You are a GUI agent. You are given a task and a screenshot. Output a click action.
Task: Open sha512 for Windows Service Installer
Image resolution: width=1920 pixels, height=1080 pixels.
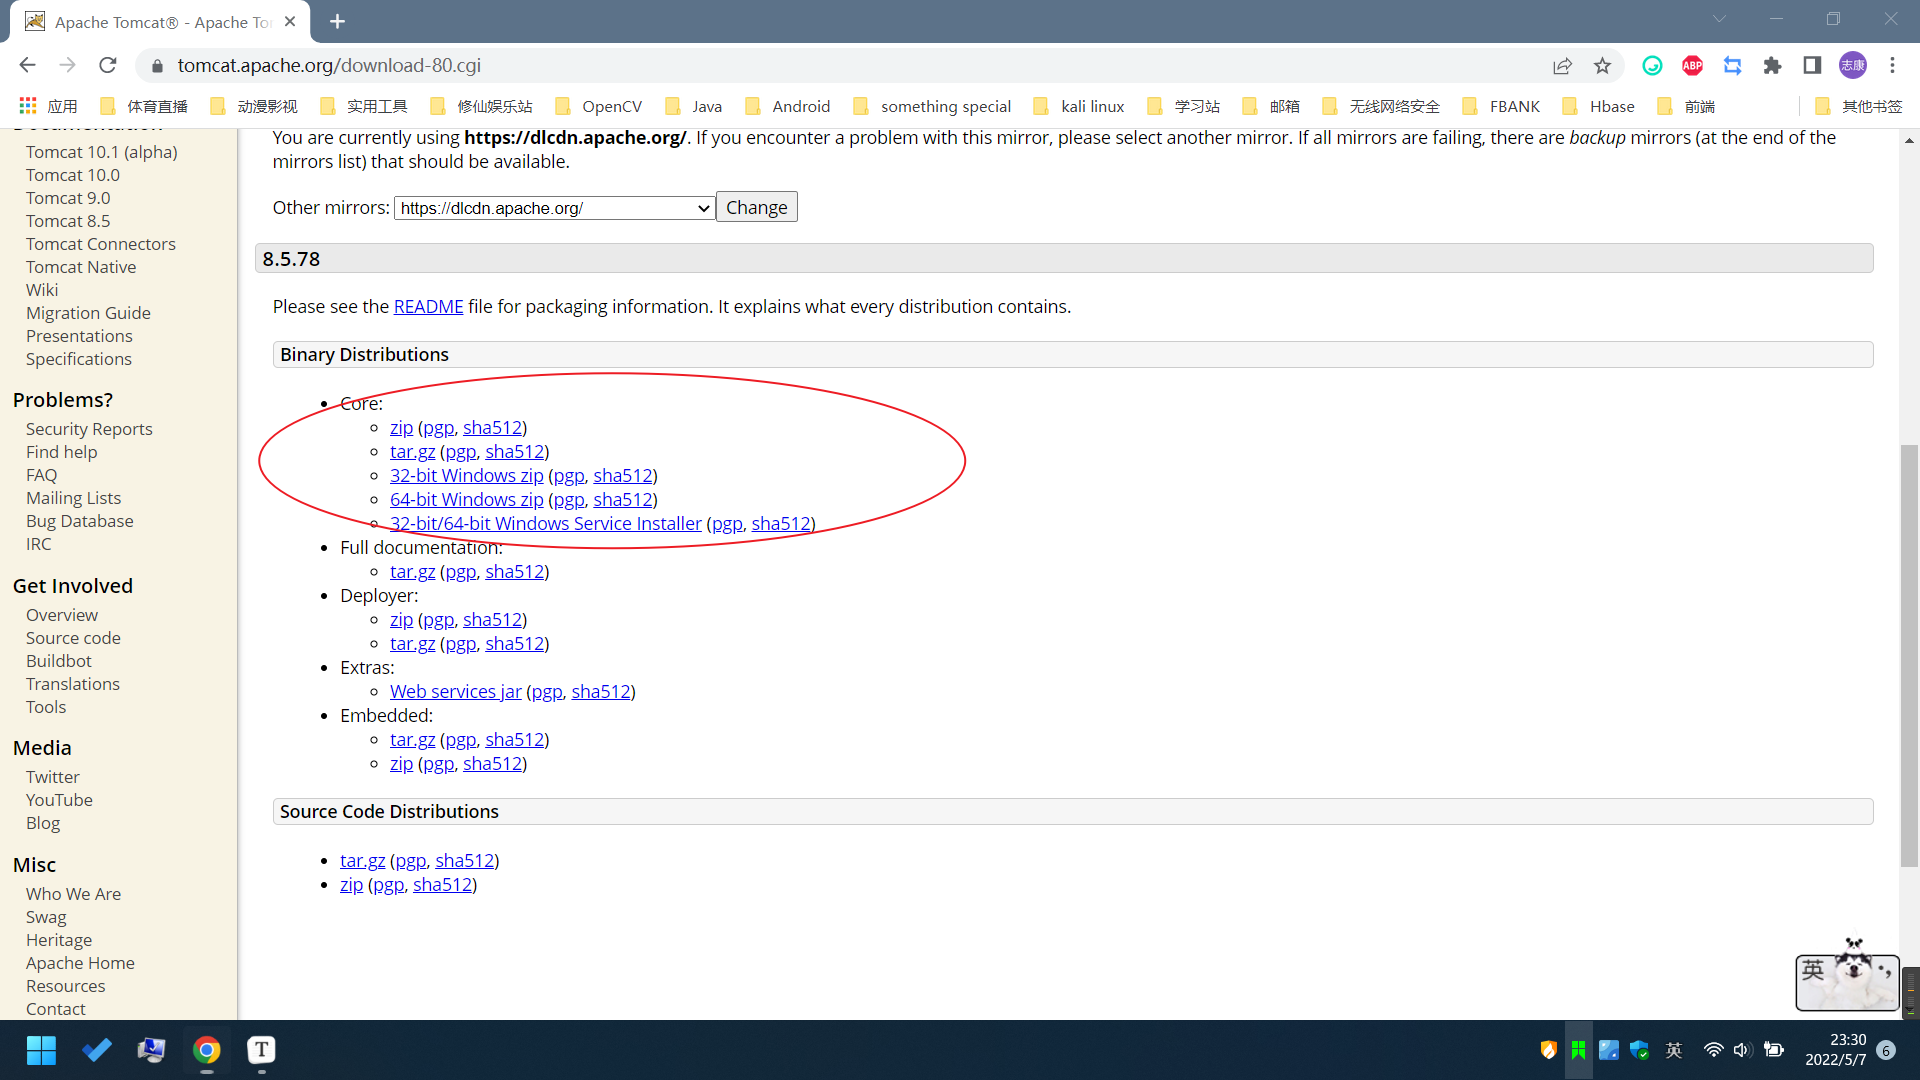(x=781, y=523)
